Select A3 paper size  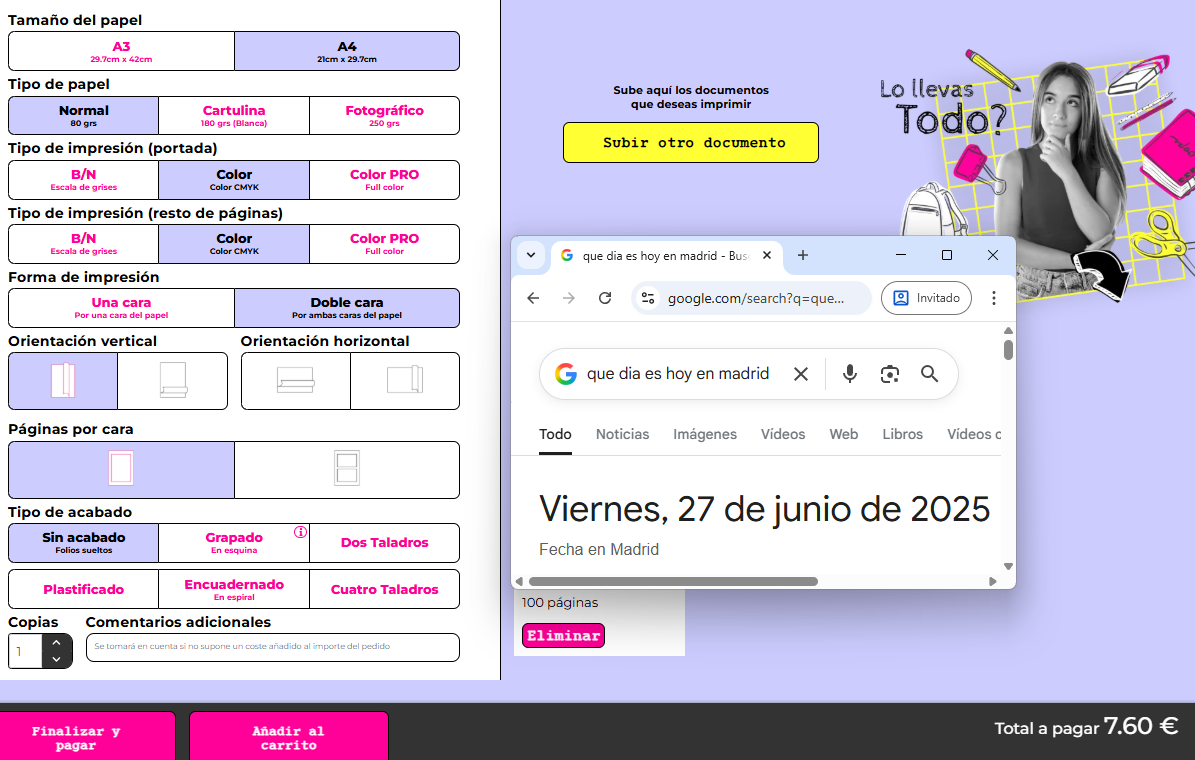(121, 51)
